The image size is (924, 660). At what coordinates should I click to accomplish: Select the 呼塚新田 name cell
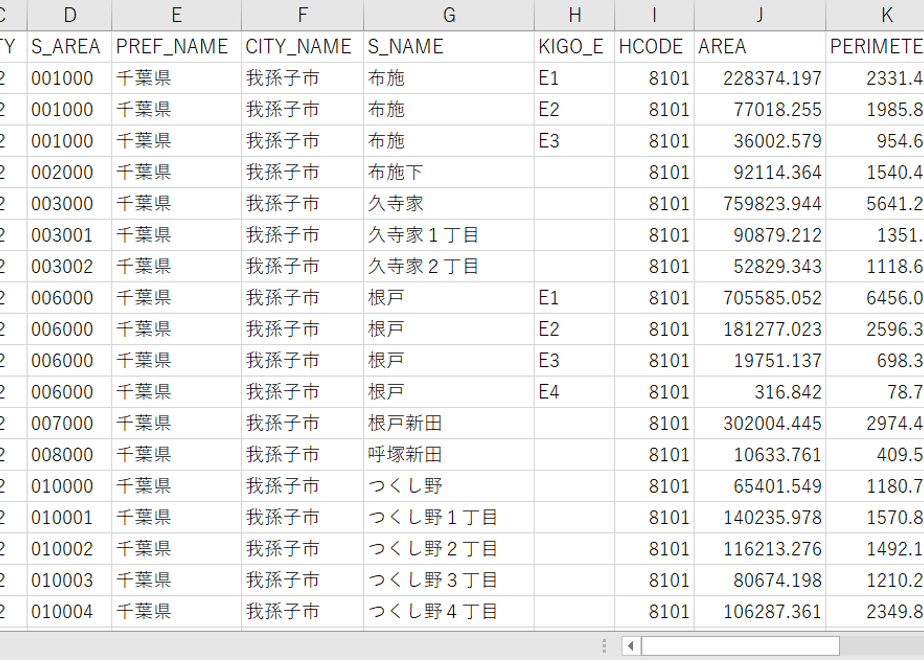[449, 454]
